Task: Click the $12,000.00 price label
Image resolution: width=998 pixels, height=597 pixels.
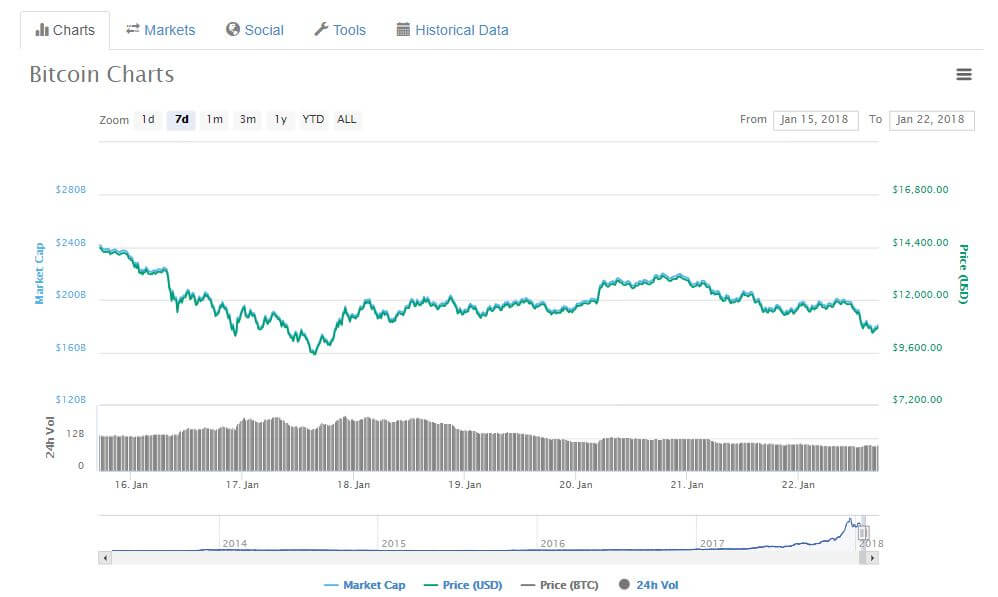Action: pos(920,295)
